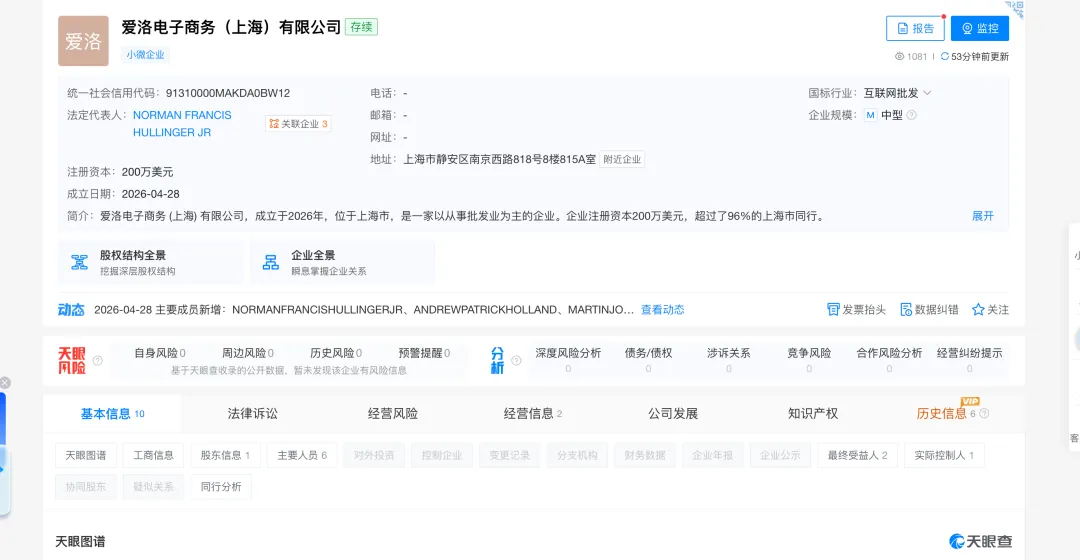
Task: Select 实际控制人 1 sub-tab
Action: click(944, 455)
